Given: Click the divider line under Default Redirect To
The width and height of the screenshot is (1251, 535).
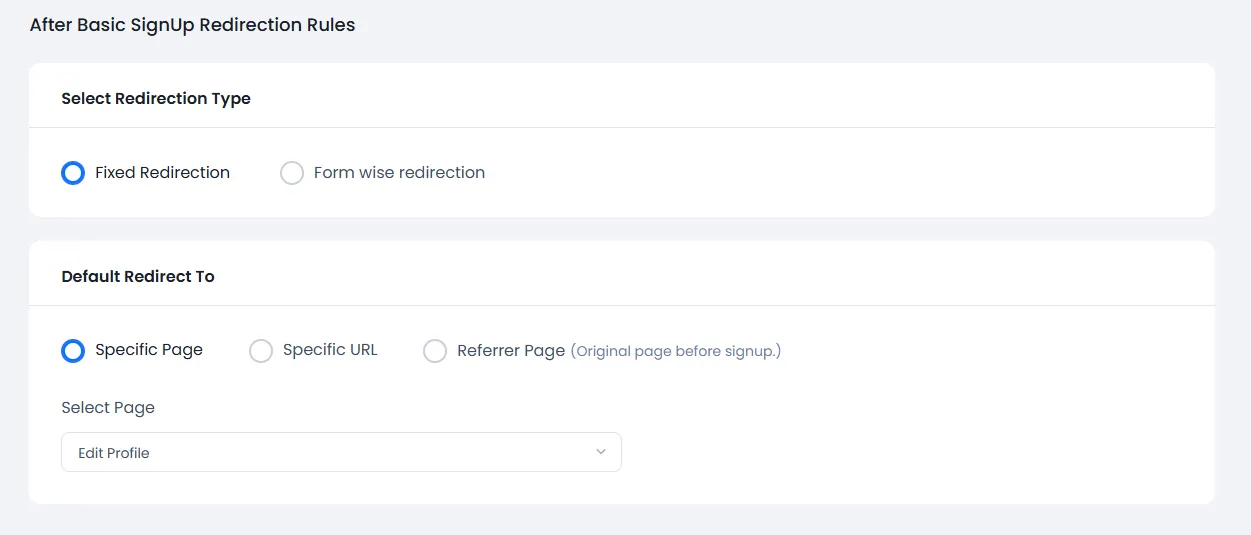Looking at the screenshot, I should click(x=621, y=305).
